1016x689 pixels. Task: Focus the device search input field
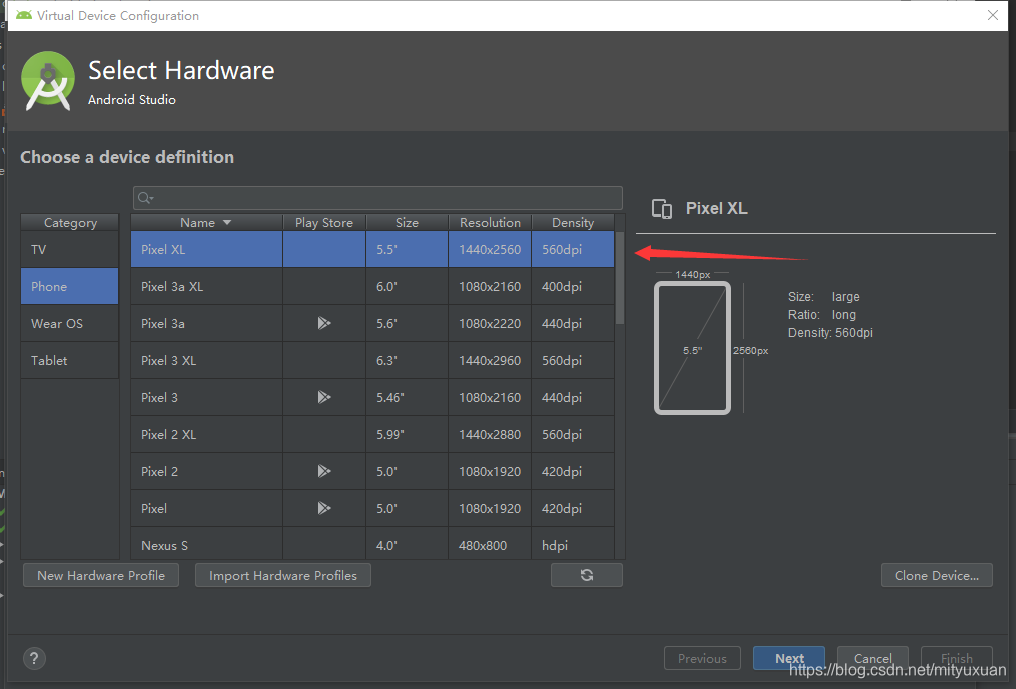(378, 198)
